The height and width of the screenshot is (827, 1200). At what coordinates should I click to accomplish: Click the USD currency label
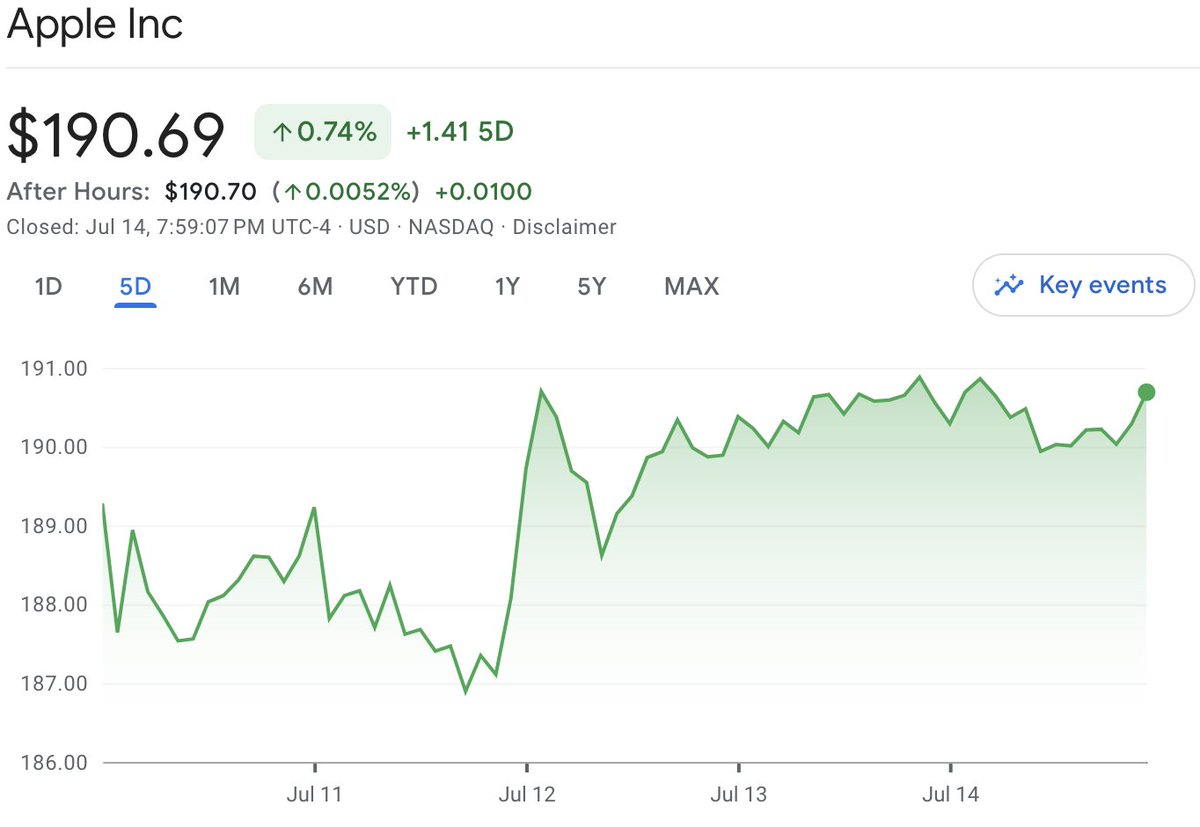coord(370,227)
